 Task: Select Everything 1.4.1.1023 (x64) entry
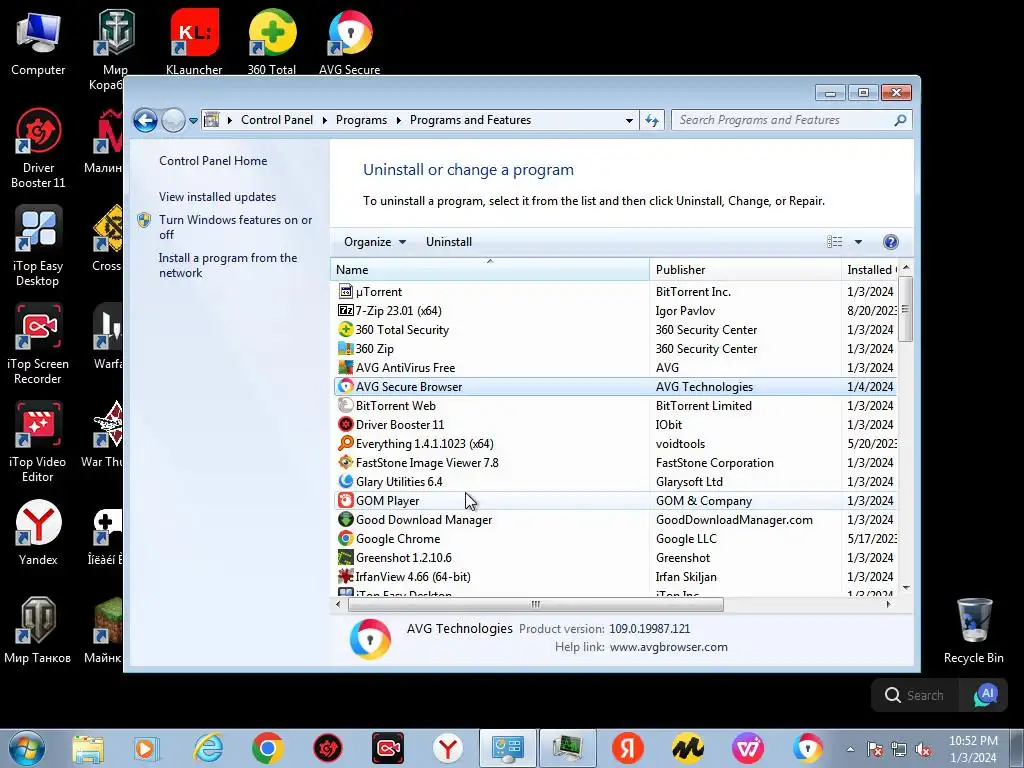[615, 443]
